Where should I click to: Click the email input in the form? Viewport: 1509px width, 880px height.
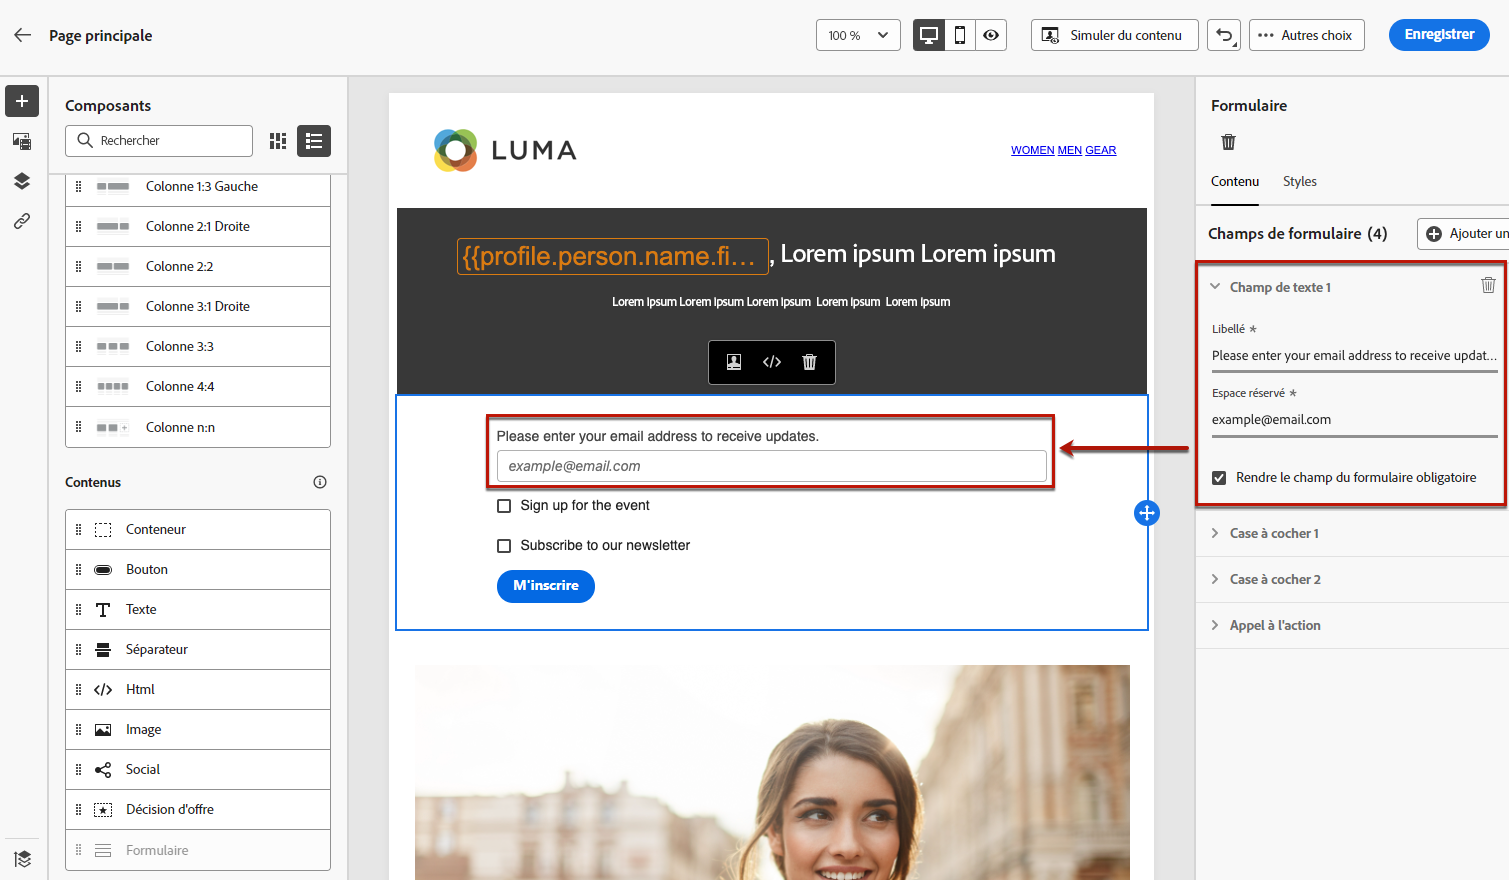click(772, 466)
